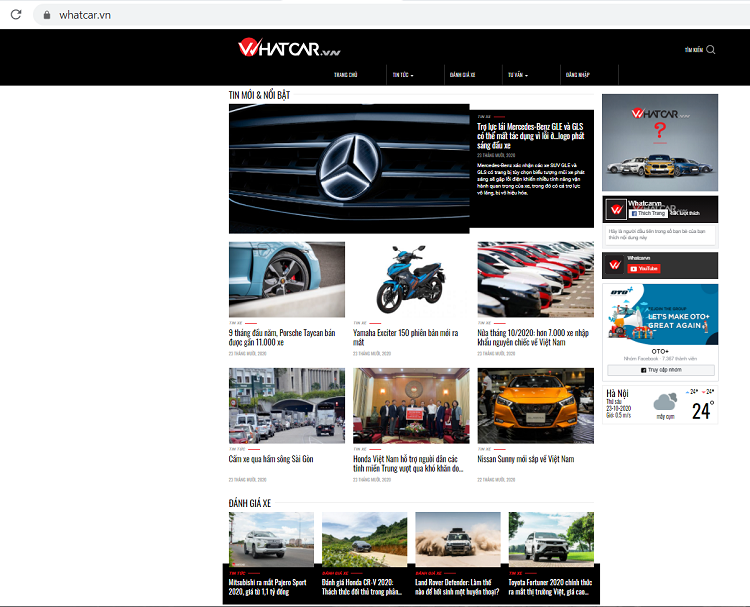Screen dimensions: 750x607
Task: Read the Porsche Taycan sales article title
Action: point(284,336)
